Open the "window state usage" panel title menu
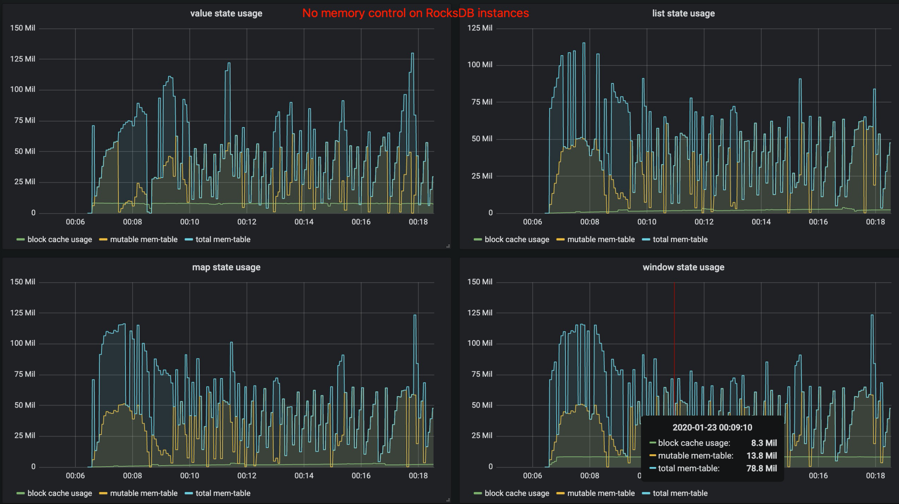Viewport: 899px width, 504px height. (x=683, y=267)
